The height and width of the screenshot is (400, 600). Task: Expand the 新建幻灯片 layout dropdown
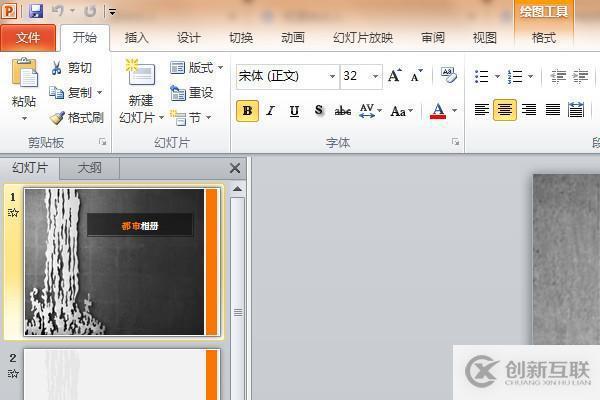(x=161, y=118)
